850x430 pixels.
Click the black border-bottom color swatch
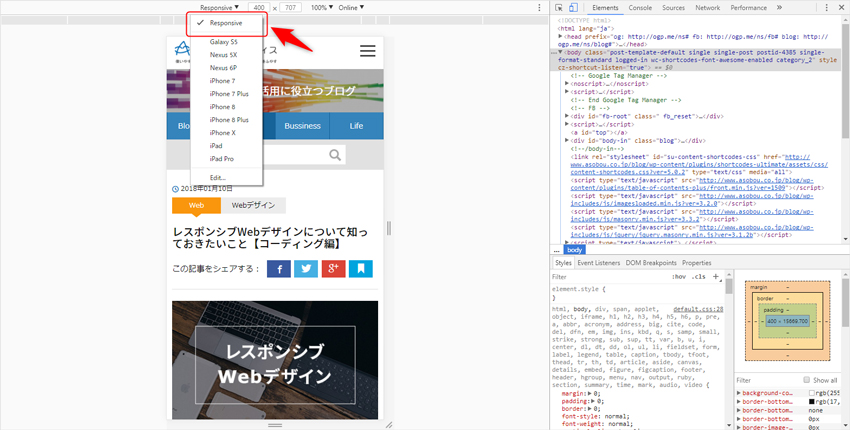click(x=812, y=402)
